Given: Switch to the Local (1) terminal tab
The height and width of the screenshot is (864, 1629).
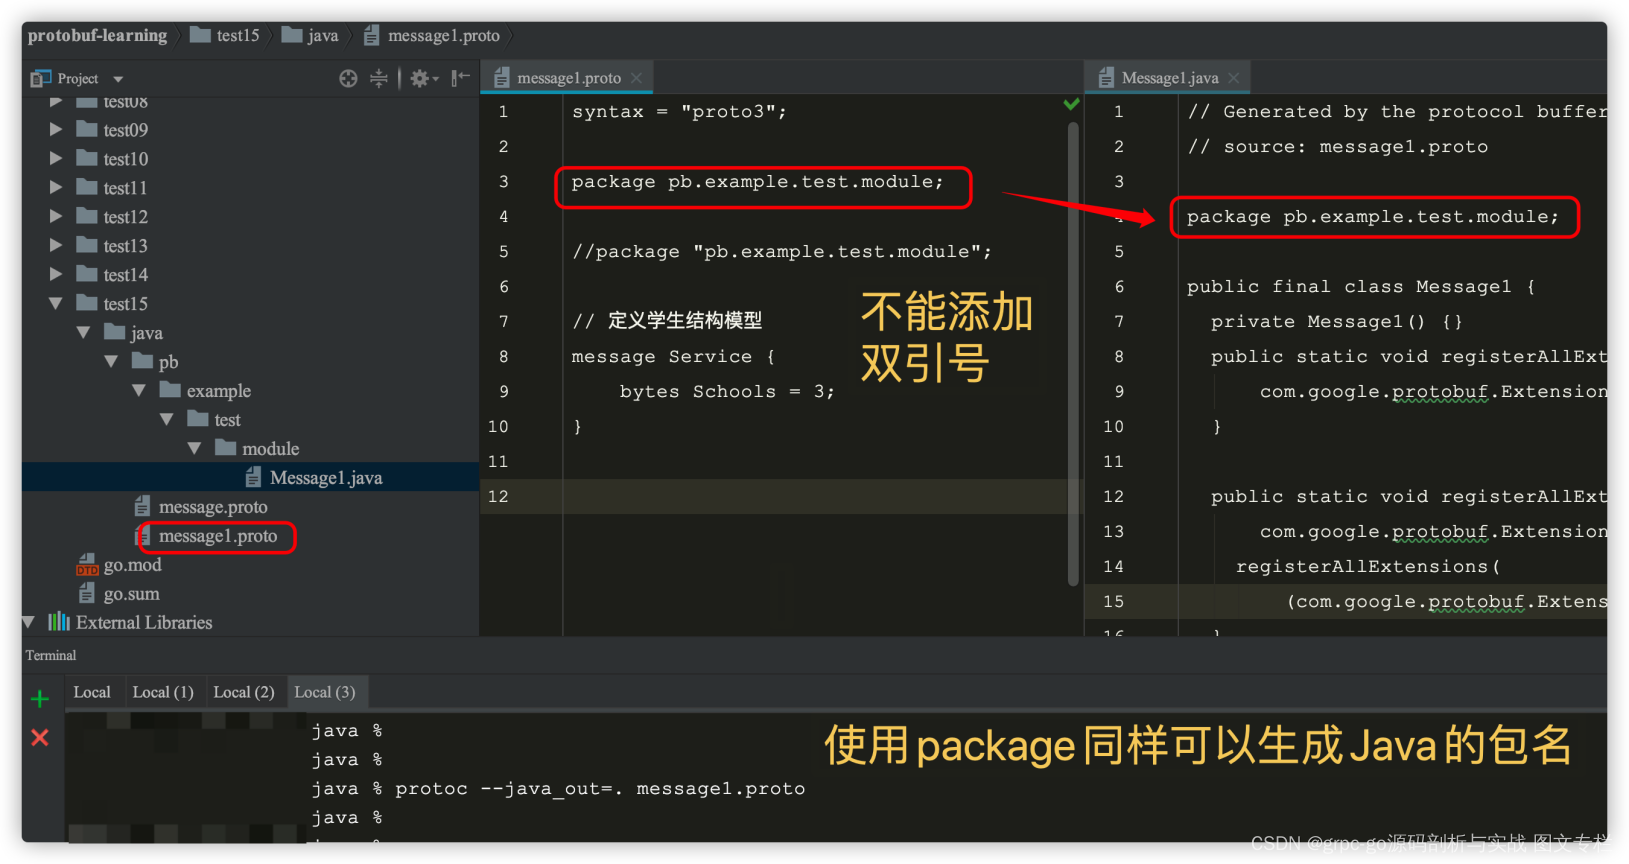Looking at the screenshot, I should pos(163,692).
